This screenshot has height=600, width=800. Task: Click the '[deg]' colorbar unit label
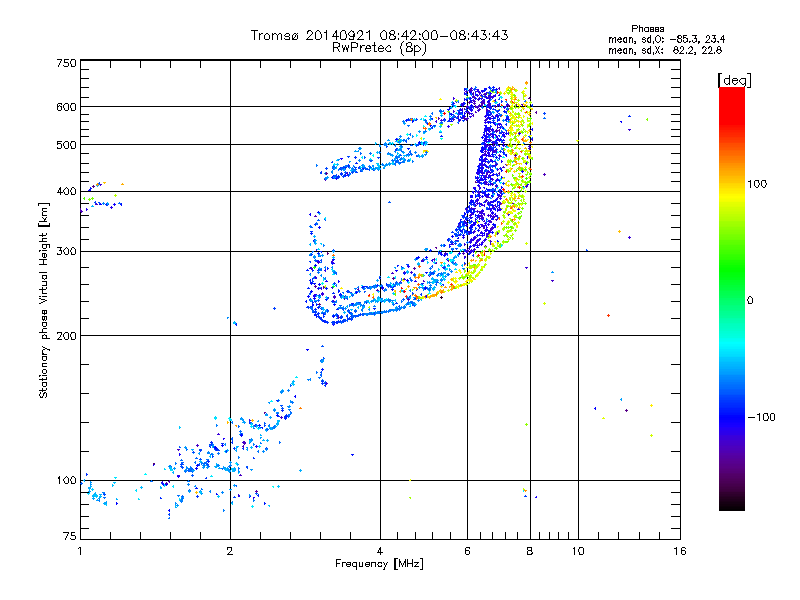point(734,80)
